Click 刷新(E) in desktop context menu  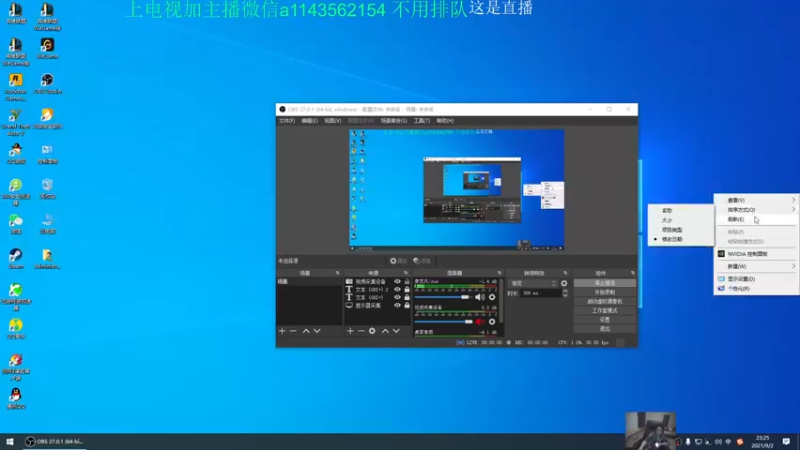click(x=756, y=219)
